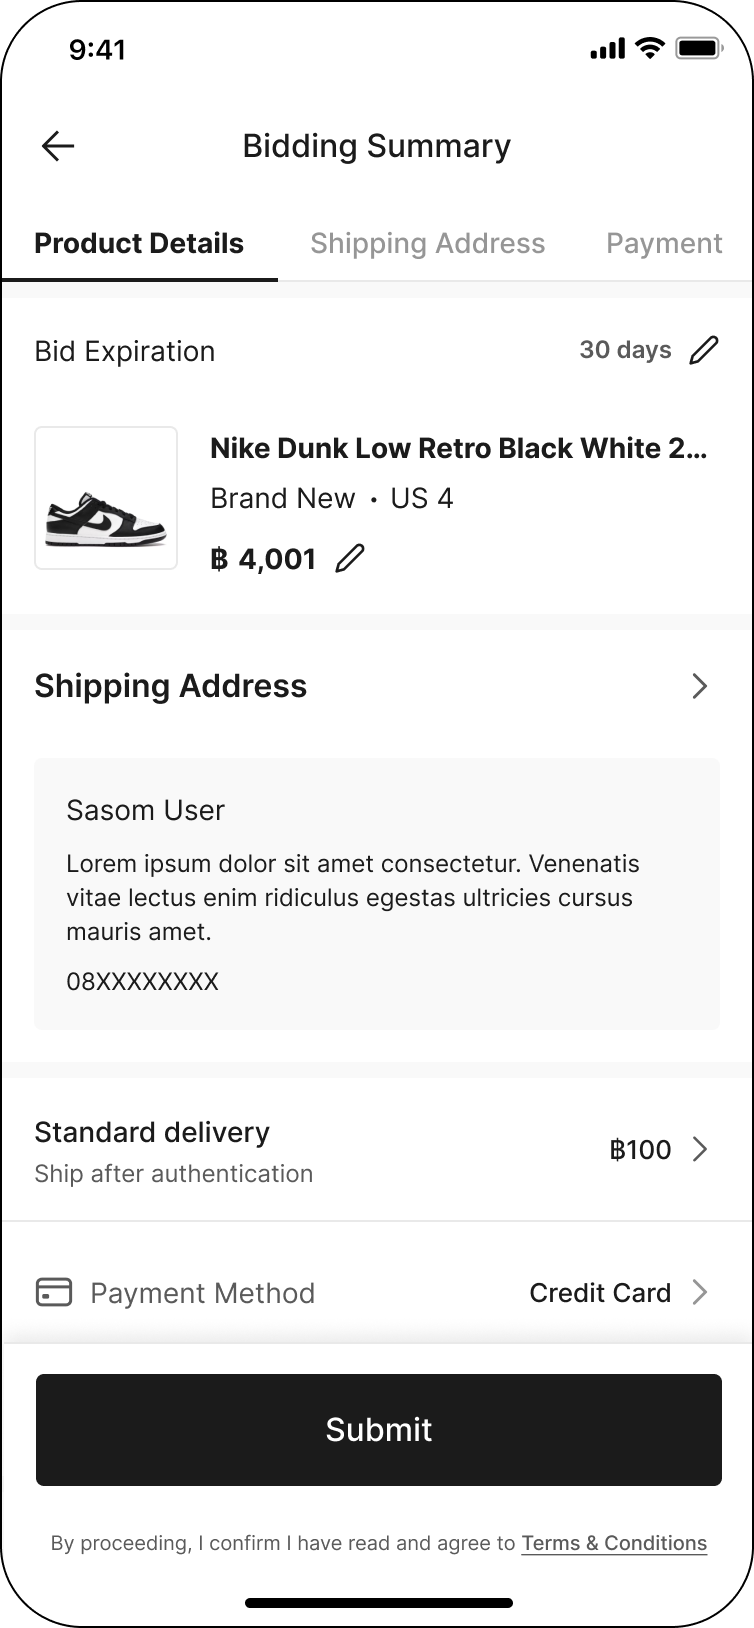The width and height of the screenshot is (754, 1628).
Task: Edit the bid price with pencil icon
Action: click(350, 559)
